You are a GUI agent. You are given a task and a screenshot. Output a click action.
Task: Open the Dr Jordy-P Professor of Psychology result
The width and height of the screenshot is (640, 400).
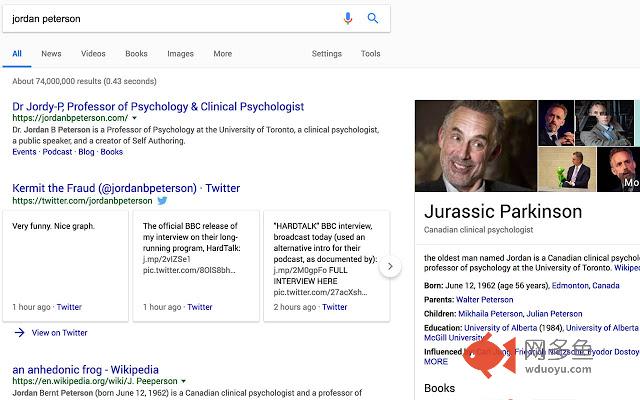[158, 107]
